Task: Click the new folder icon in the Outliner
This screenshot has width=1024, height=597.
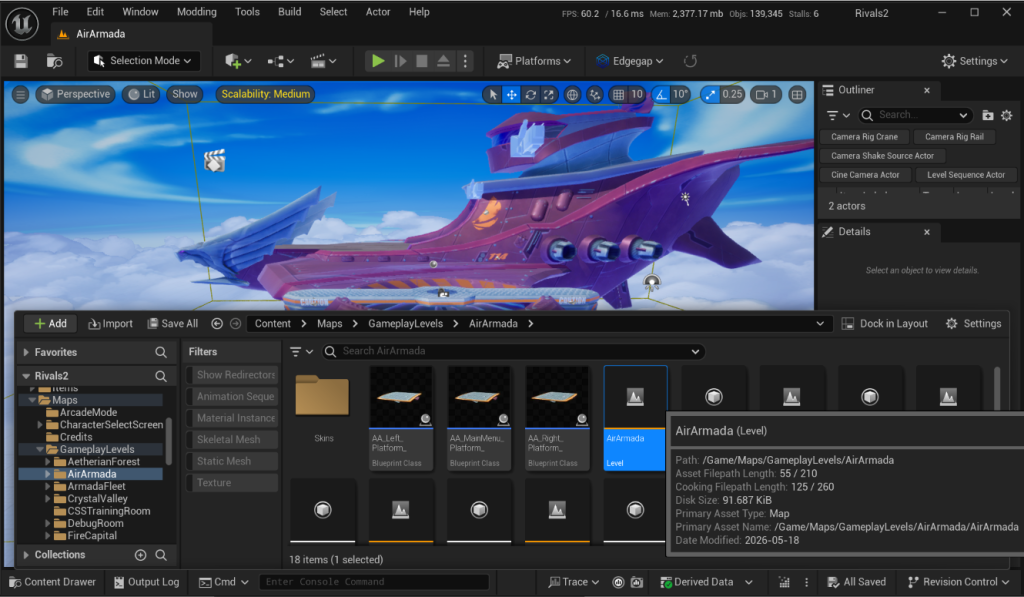Action: 987,115
